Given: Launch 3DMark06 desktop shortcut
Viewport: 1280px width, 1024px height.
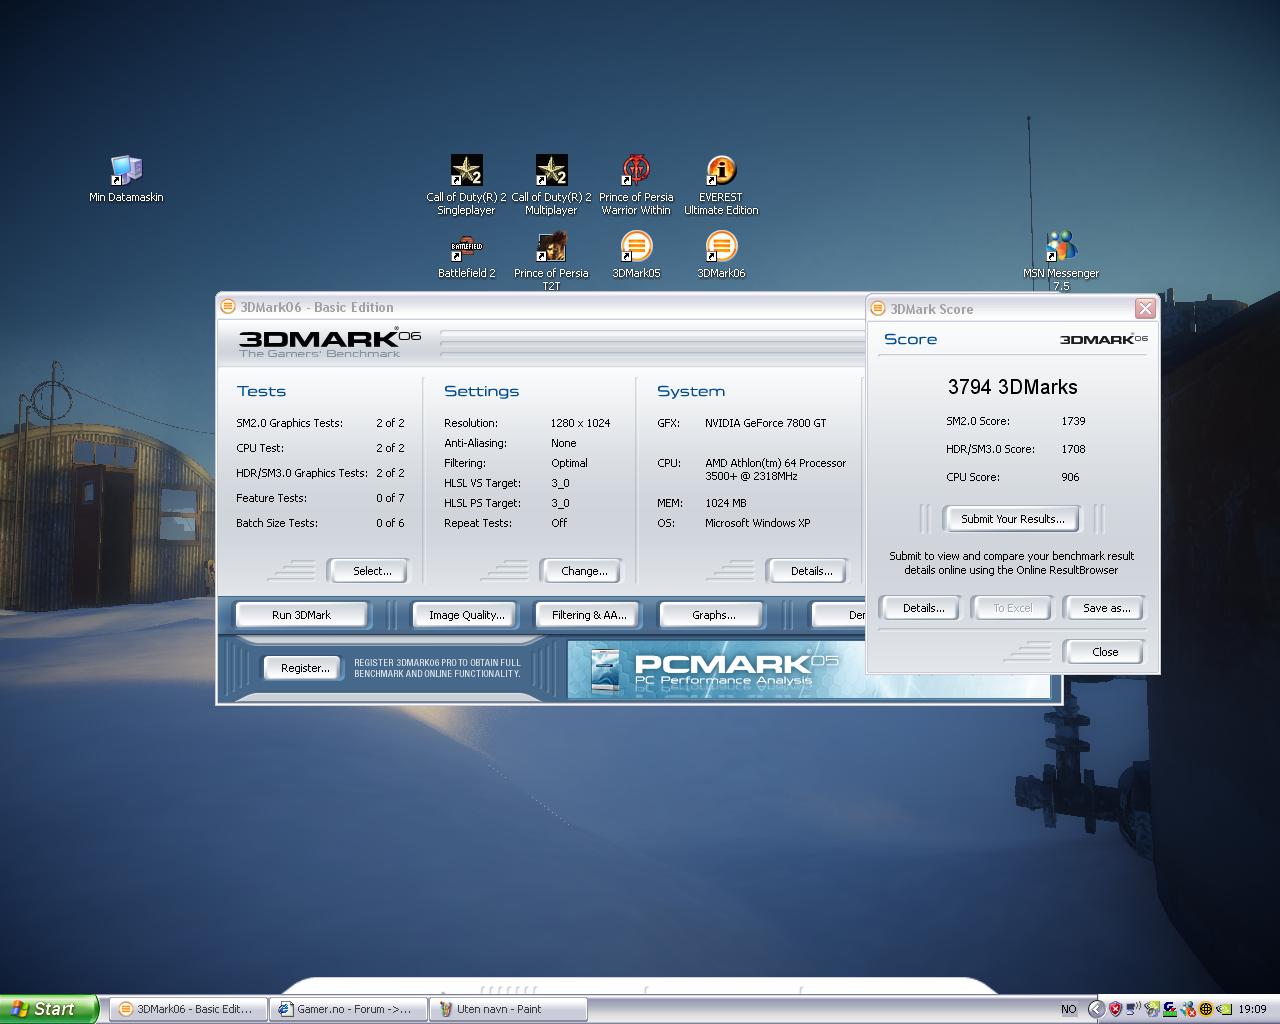Looking at the screenshot, I should pos(721,255).
